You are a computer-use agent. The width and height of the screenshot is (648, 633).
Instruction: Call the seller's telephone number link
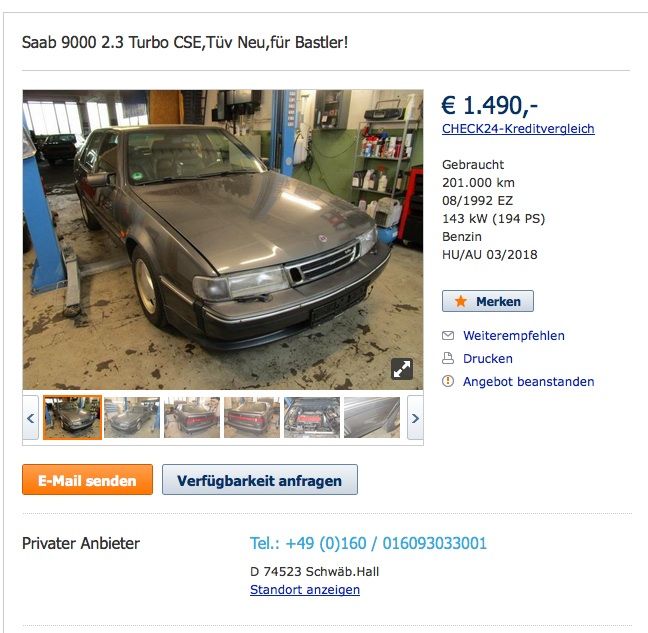[x=368, y=543]
